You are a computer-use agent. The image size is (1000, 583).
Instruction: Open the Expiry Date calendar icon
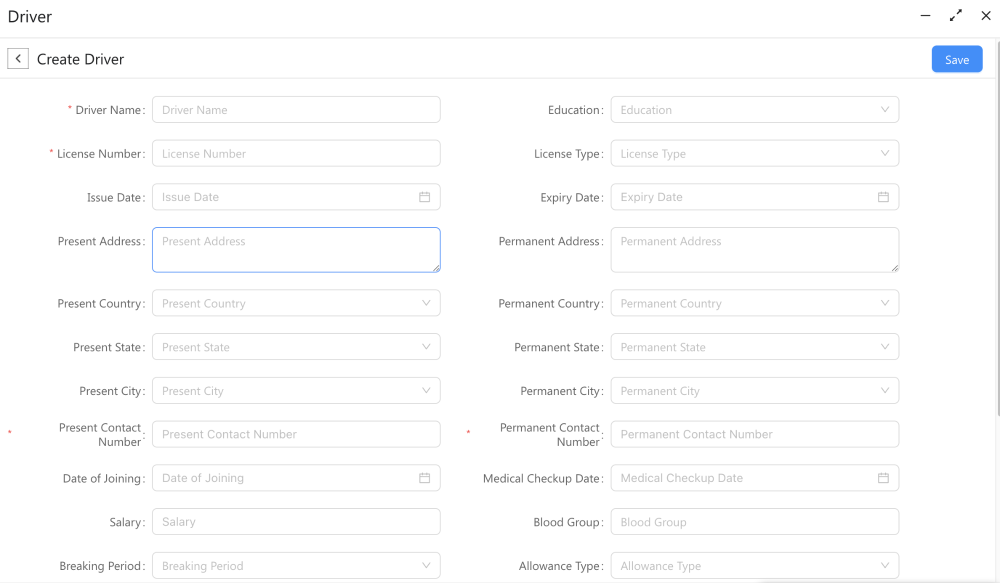pyautogui.click(x=883, y=197)
